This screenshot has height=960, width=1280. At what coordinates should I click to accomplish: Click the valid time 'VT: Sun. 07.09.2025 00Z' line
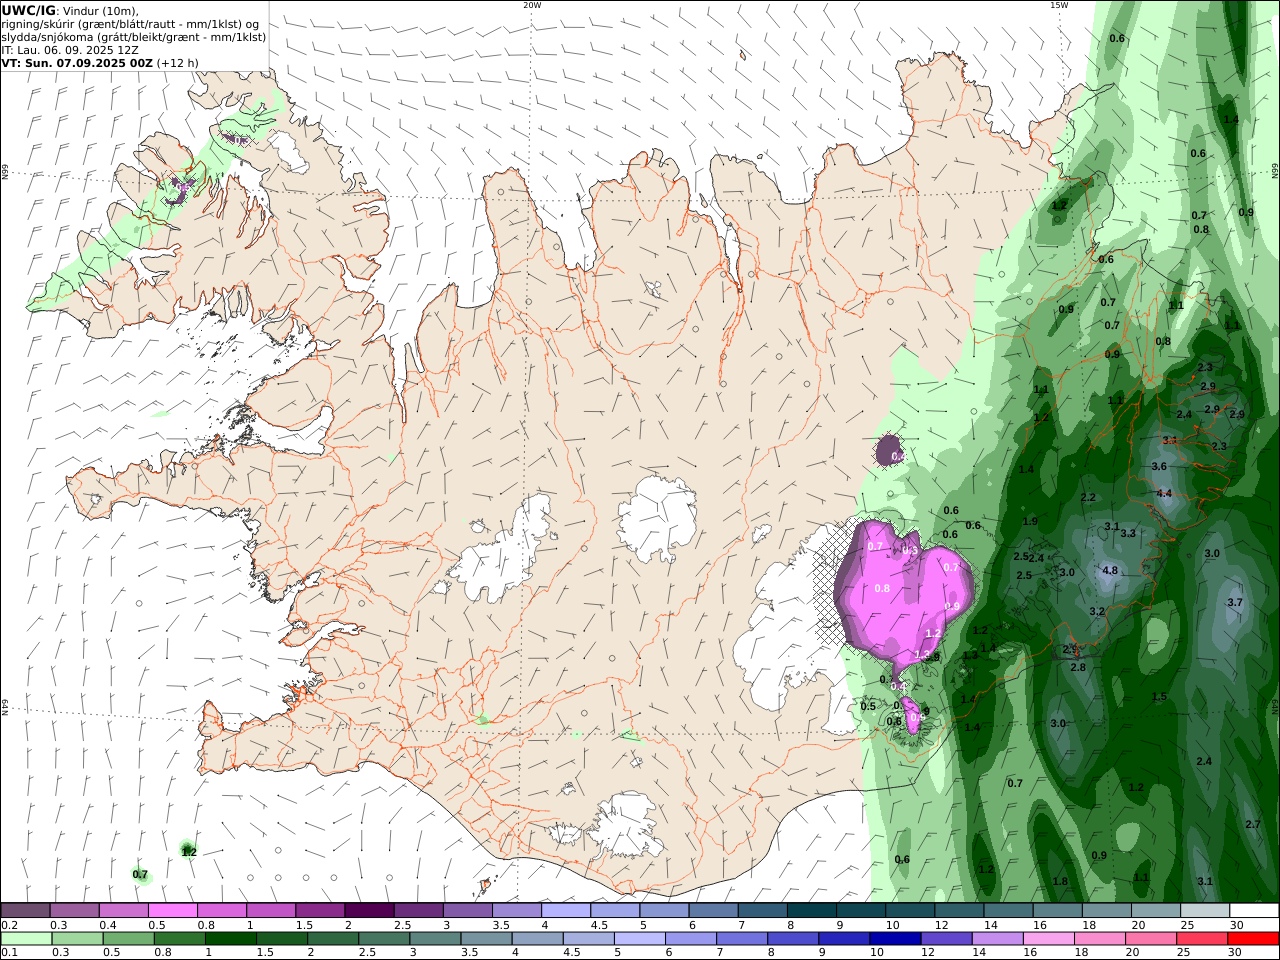pyautogui.click(x=78, y=62)
